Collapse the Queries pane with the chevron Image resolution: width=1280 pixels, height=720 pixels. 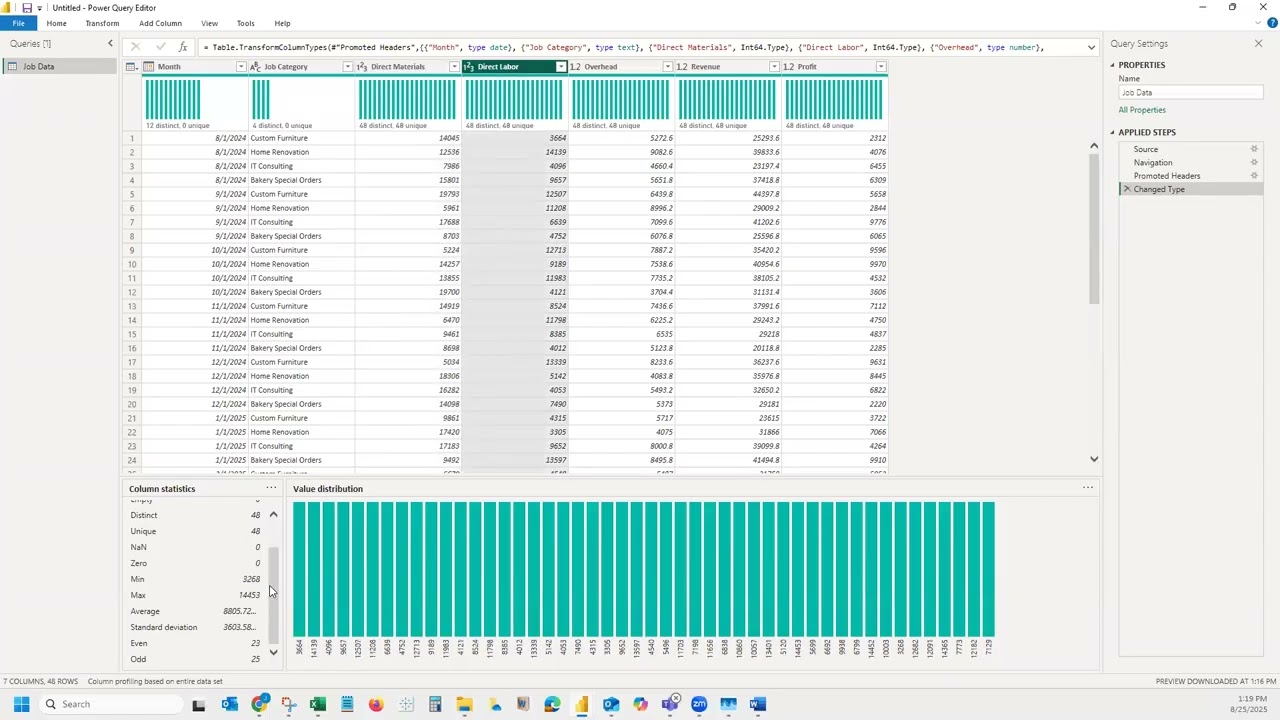[110, 43]
